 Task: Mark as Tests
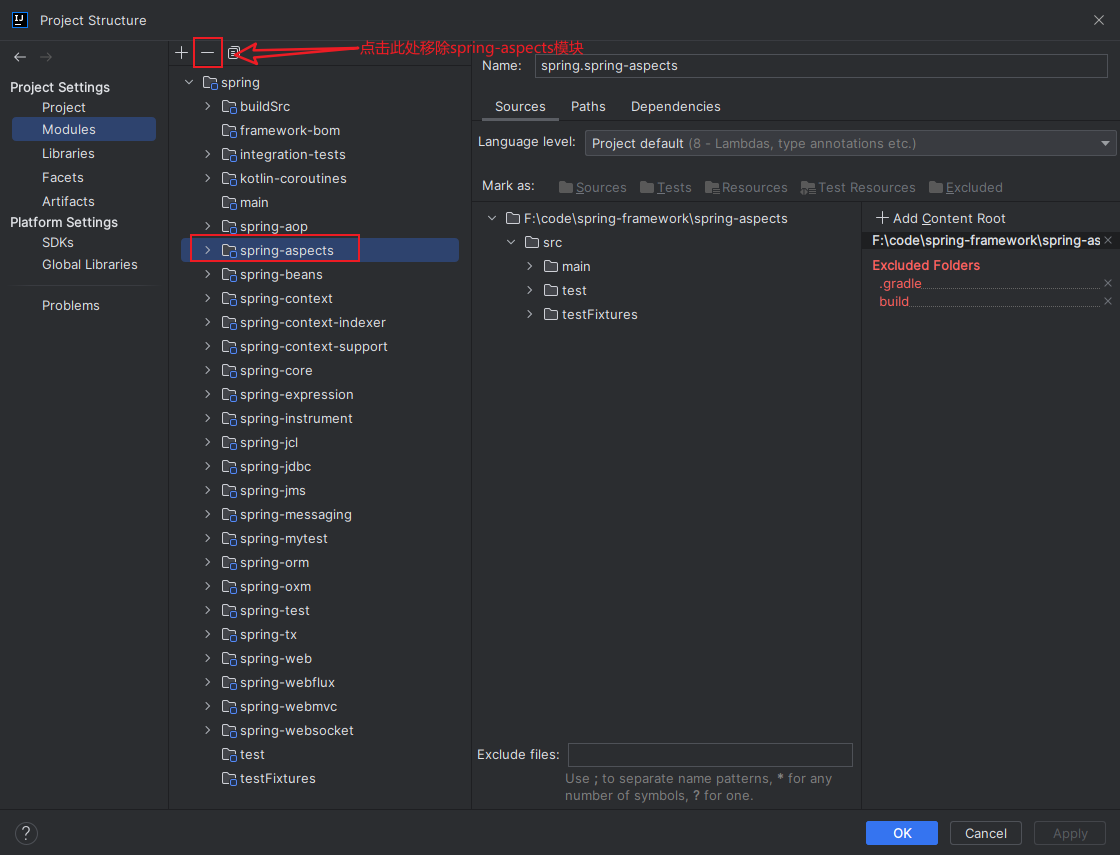666,187
